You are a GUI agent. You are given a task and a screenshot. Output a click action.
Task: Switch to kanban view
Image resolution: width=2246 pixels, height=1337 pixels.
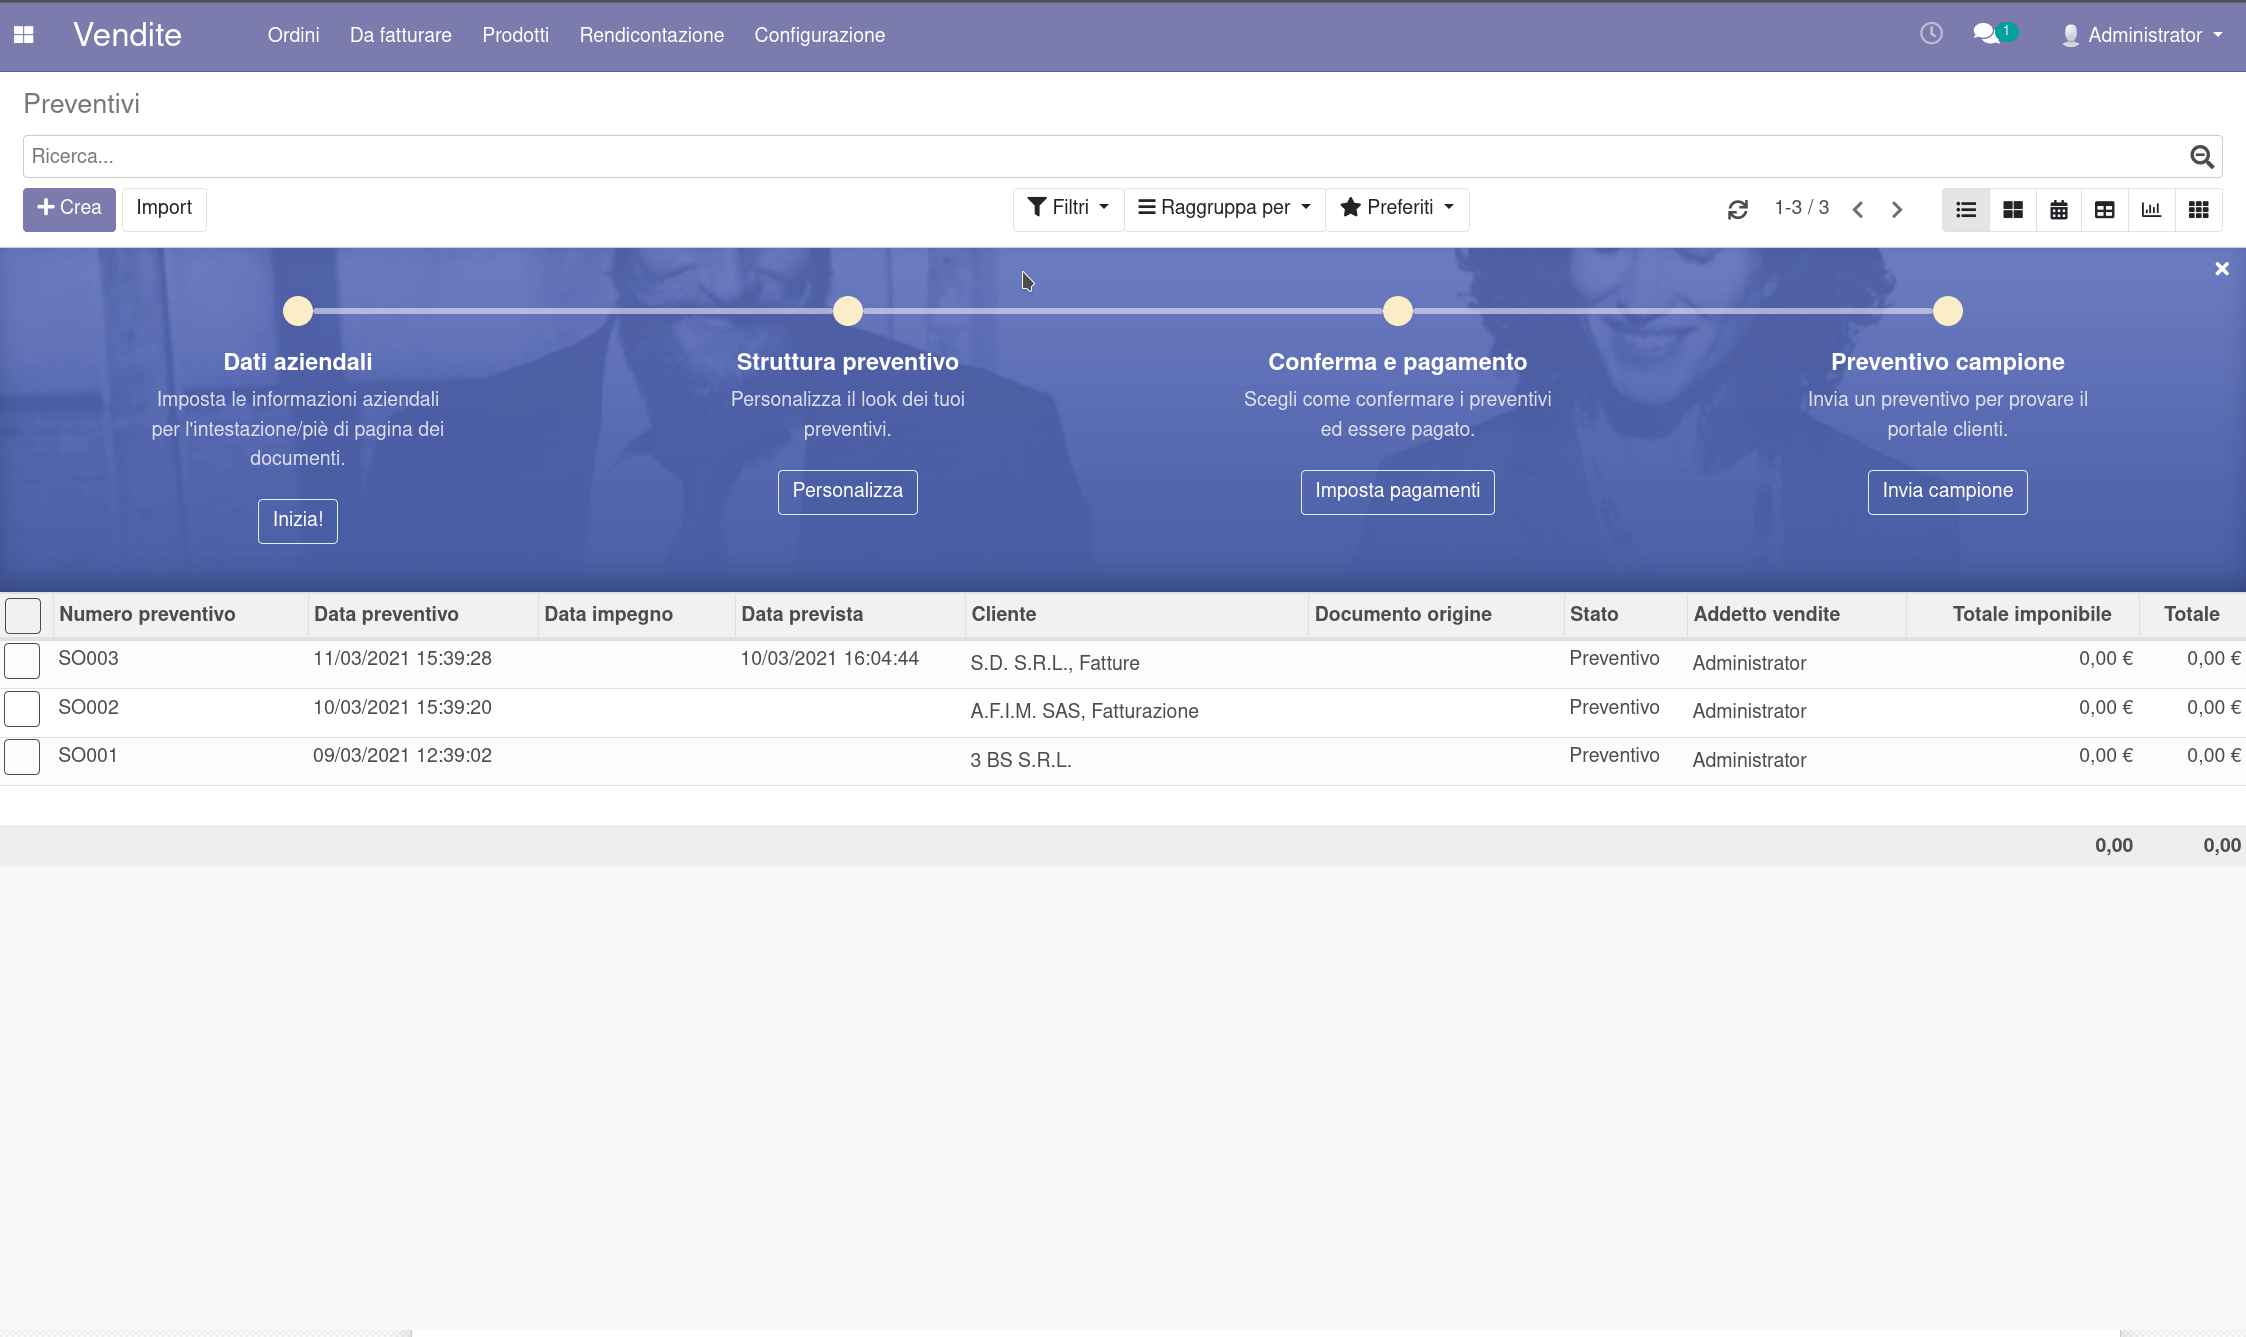point(2013,209)
